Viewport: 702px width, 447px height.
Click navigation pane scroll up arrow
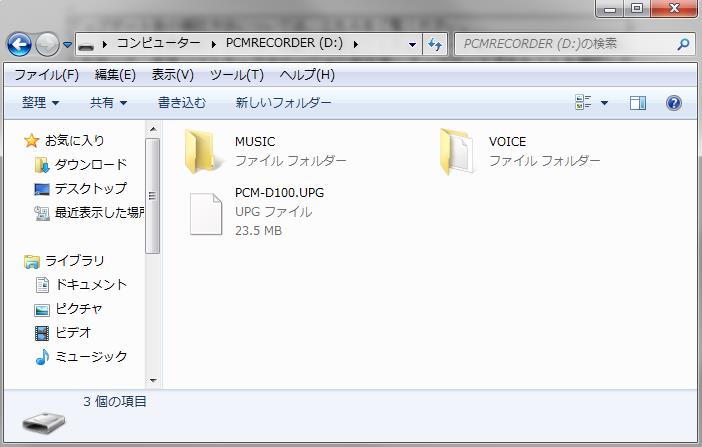click(x=153, y=129)
